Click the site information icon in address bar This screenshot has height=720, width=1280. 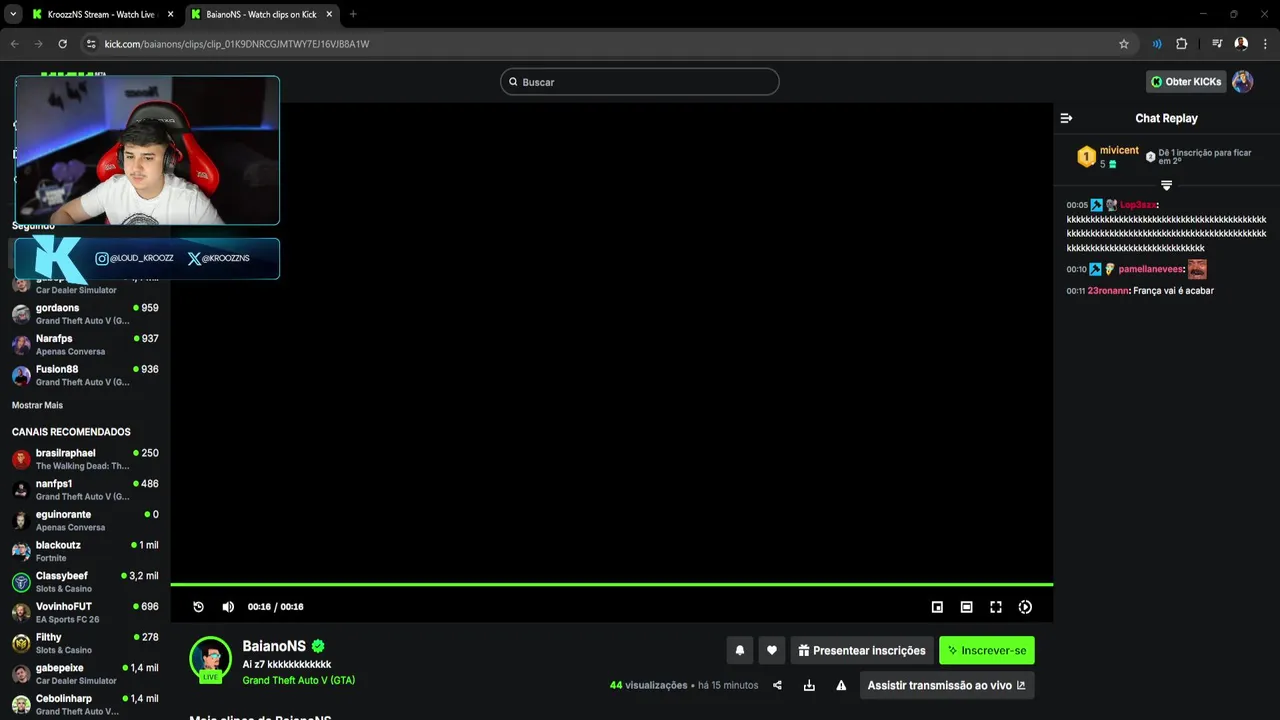coord(91,44)
